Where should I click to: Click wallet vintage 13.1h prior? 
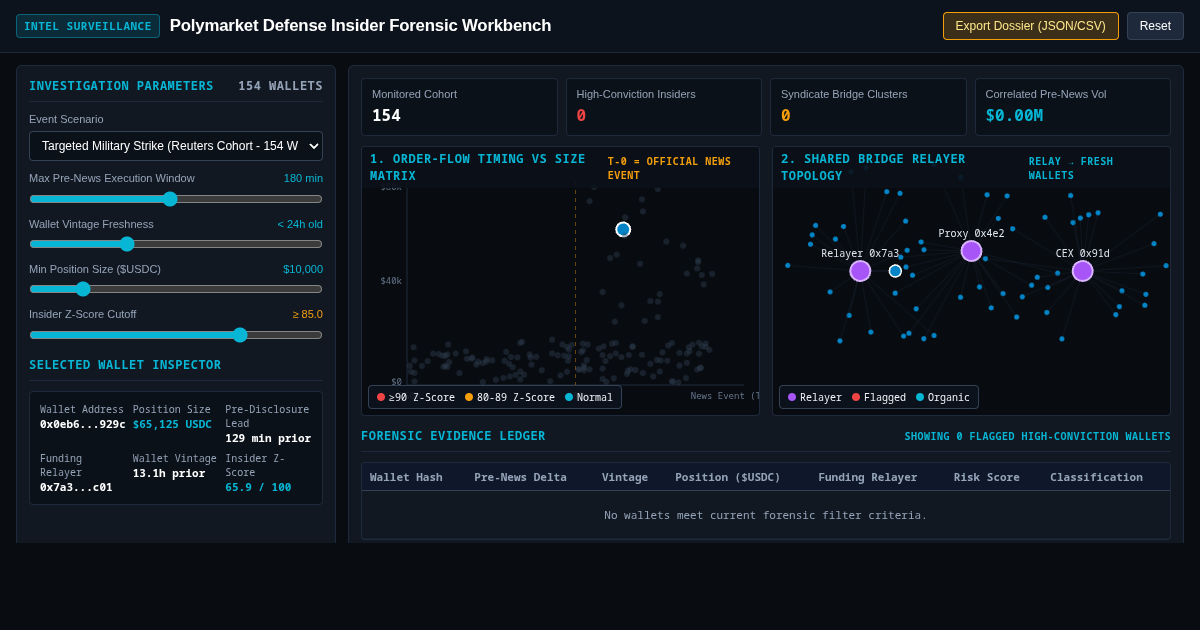coord(169,473)
